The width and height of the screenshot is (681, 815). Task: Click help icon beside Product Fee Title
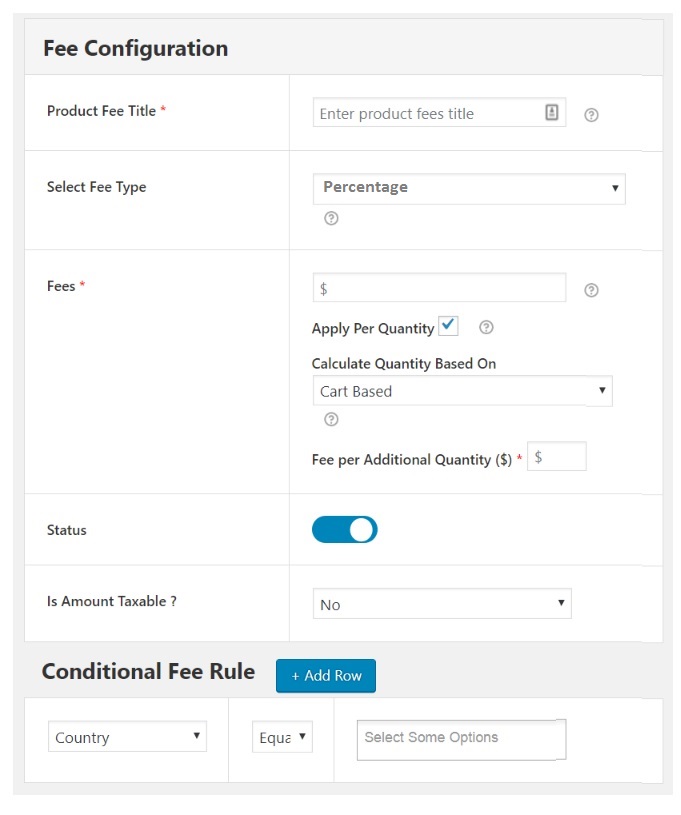pos(591,115)
